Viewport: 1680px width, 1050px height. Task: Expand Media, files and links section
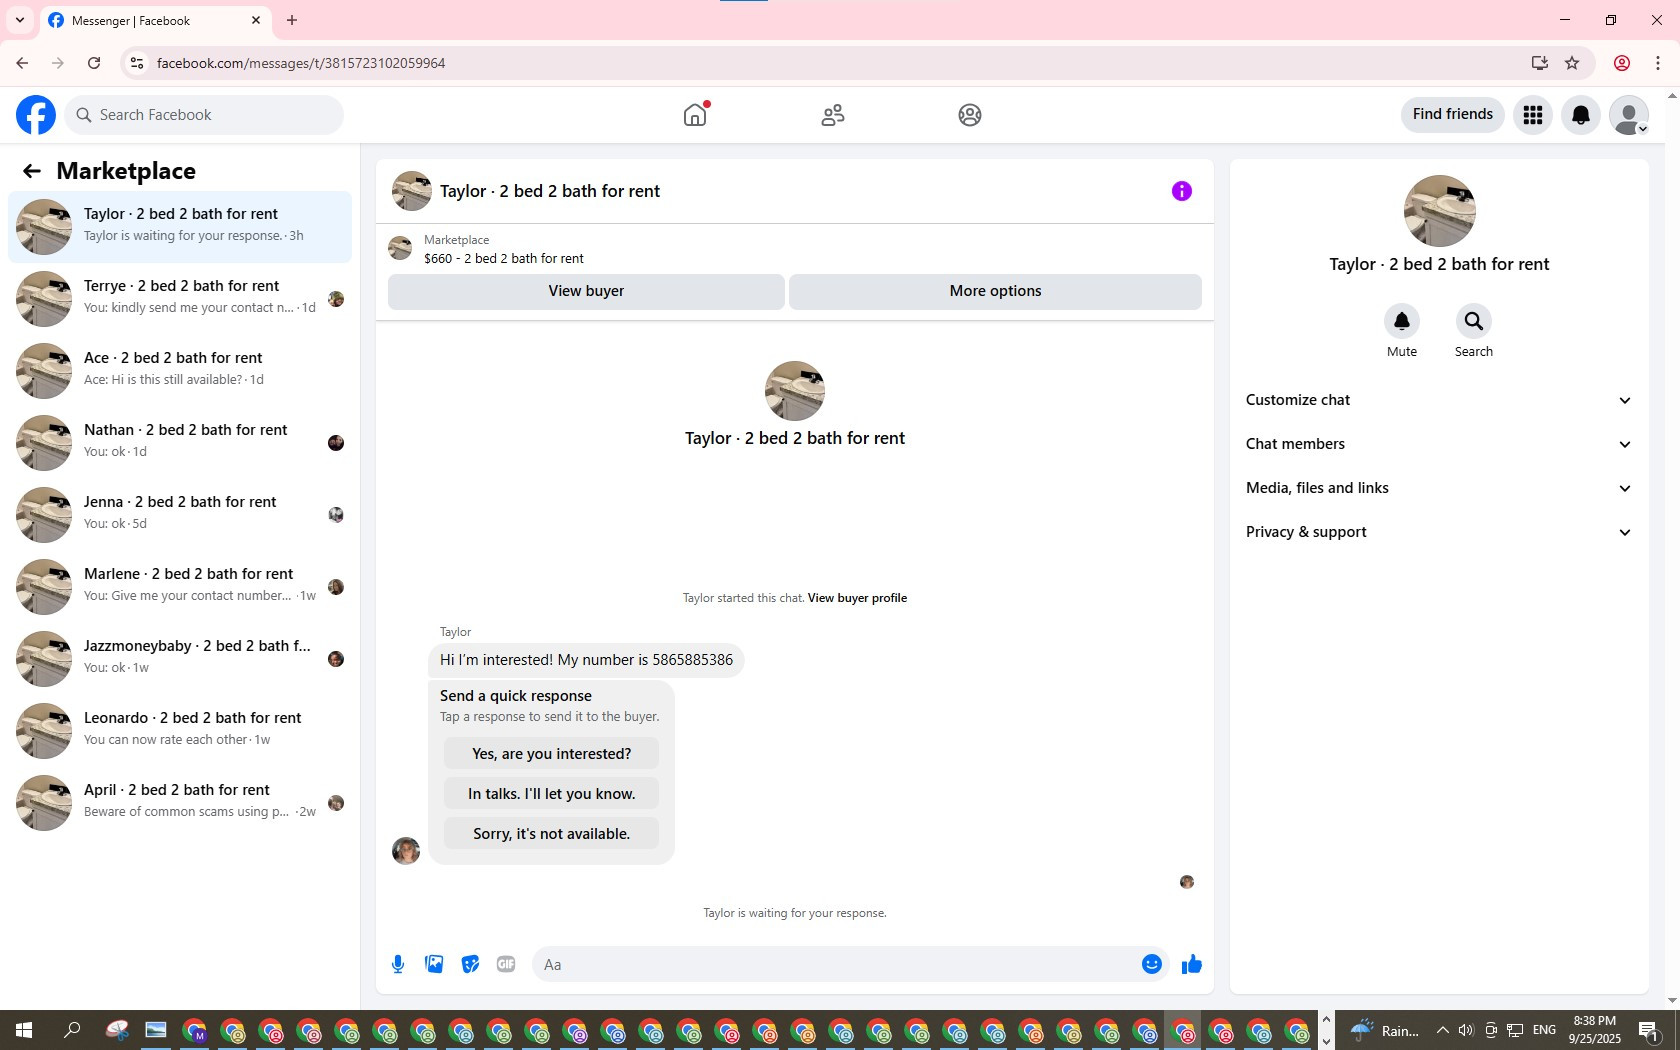pyautogui.click(x=1439, y=488)
